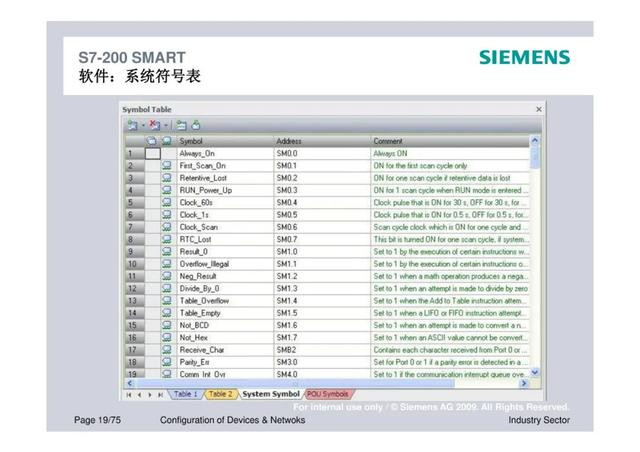The height and width of the screenshot is (452, 640).
Task: Click the Address column header
Action: [322, 141]
